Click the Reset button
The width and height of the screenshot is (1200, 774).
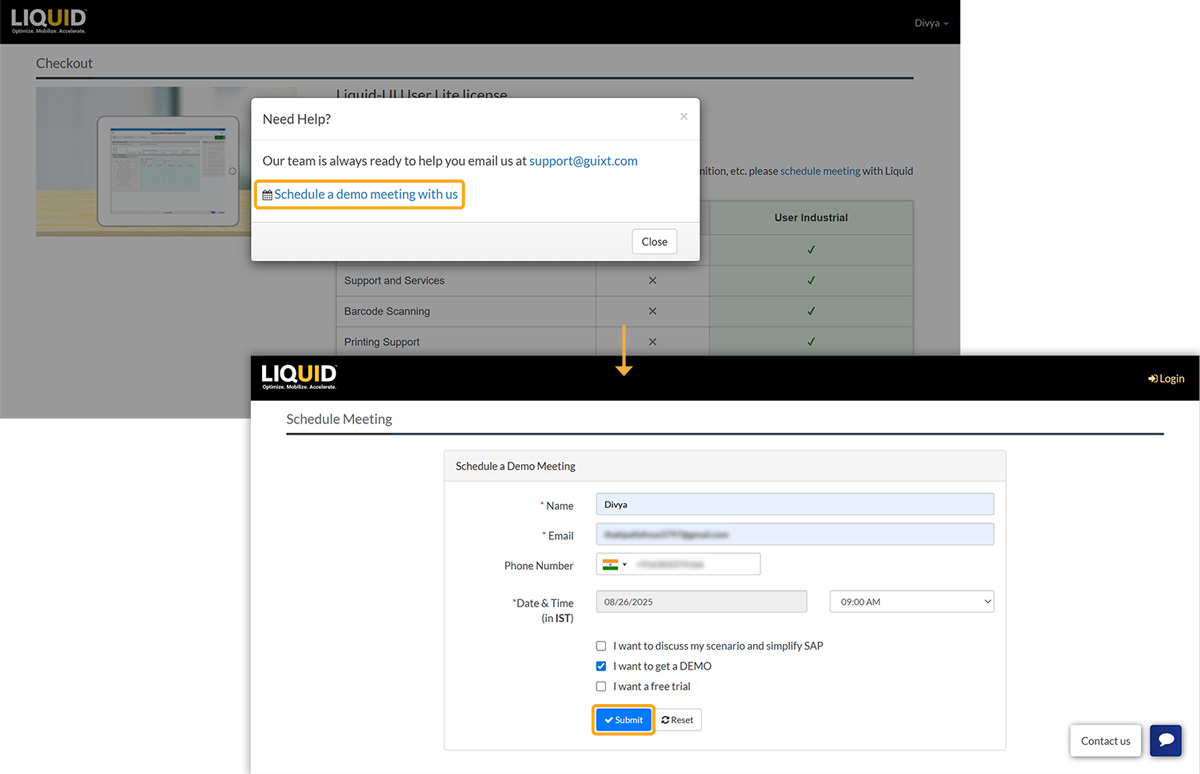coord(678,719)
